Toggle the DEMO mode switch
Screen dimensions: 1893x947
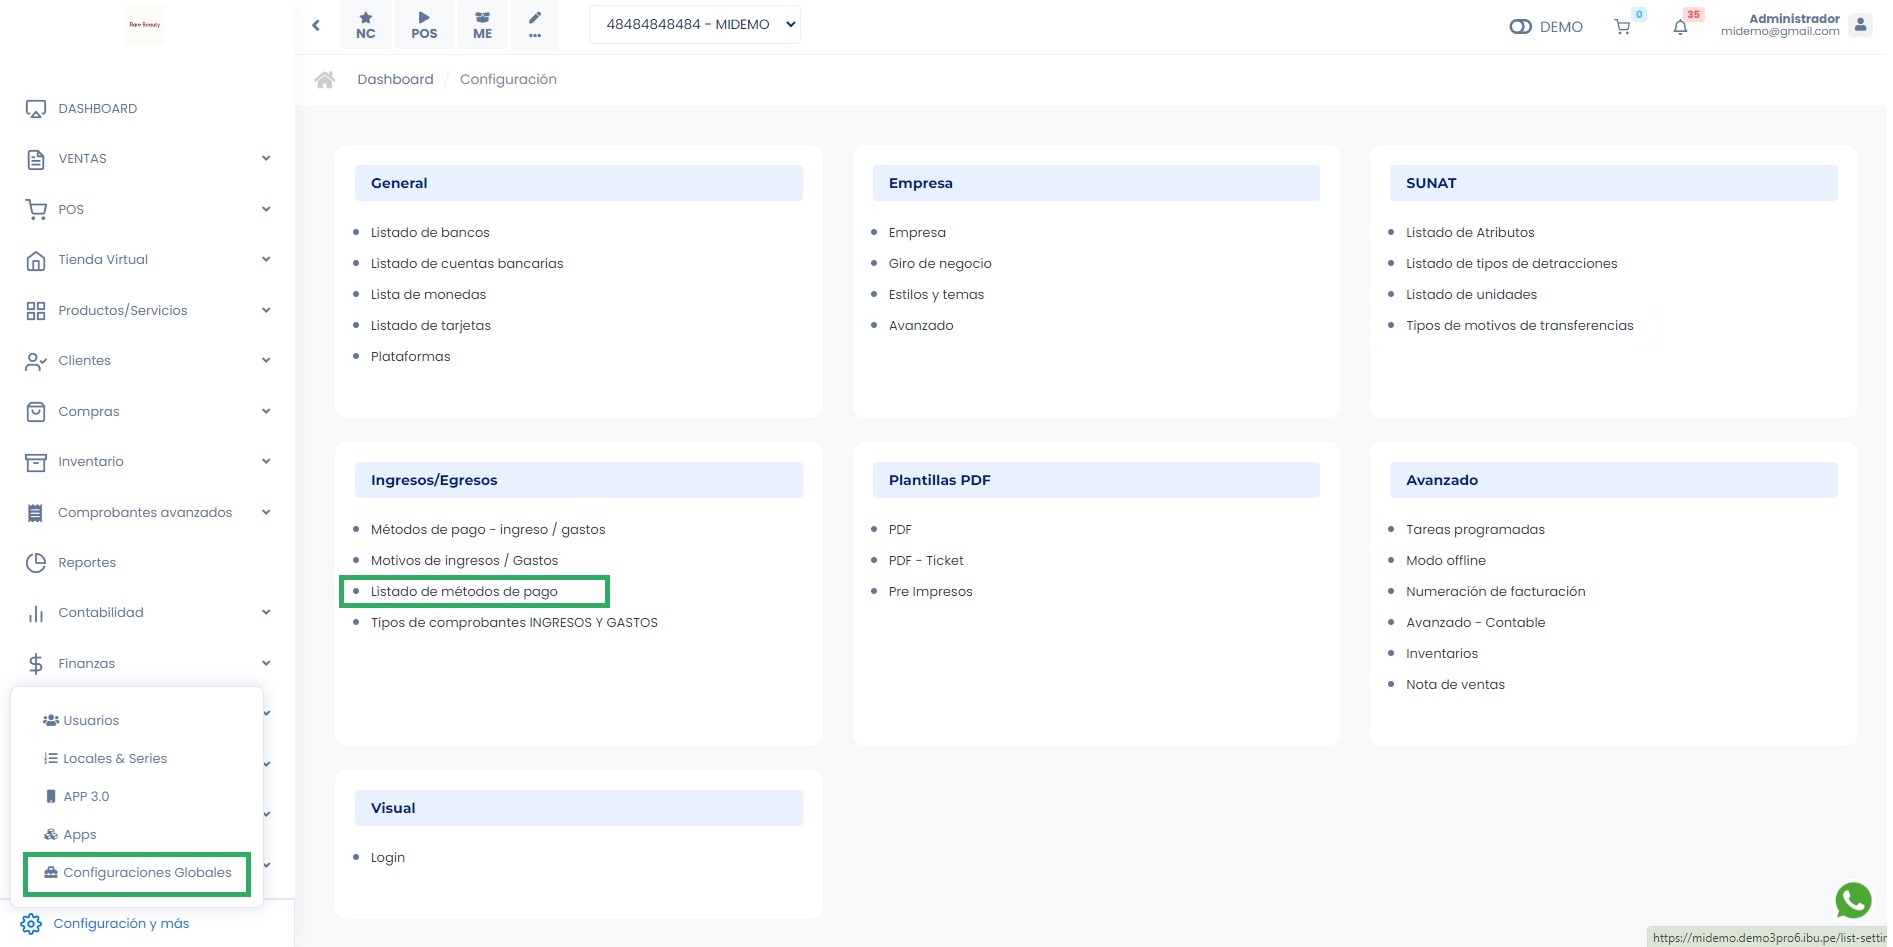[x=1521, y=27]
